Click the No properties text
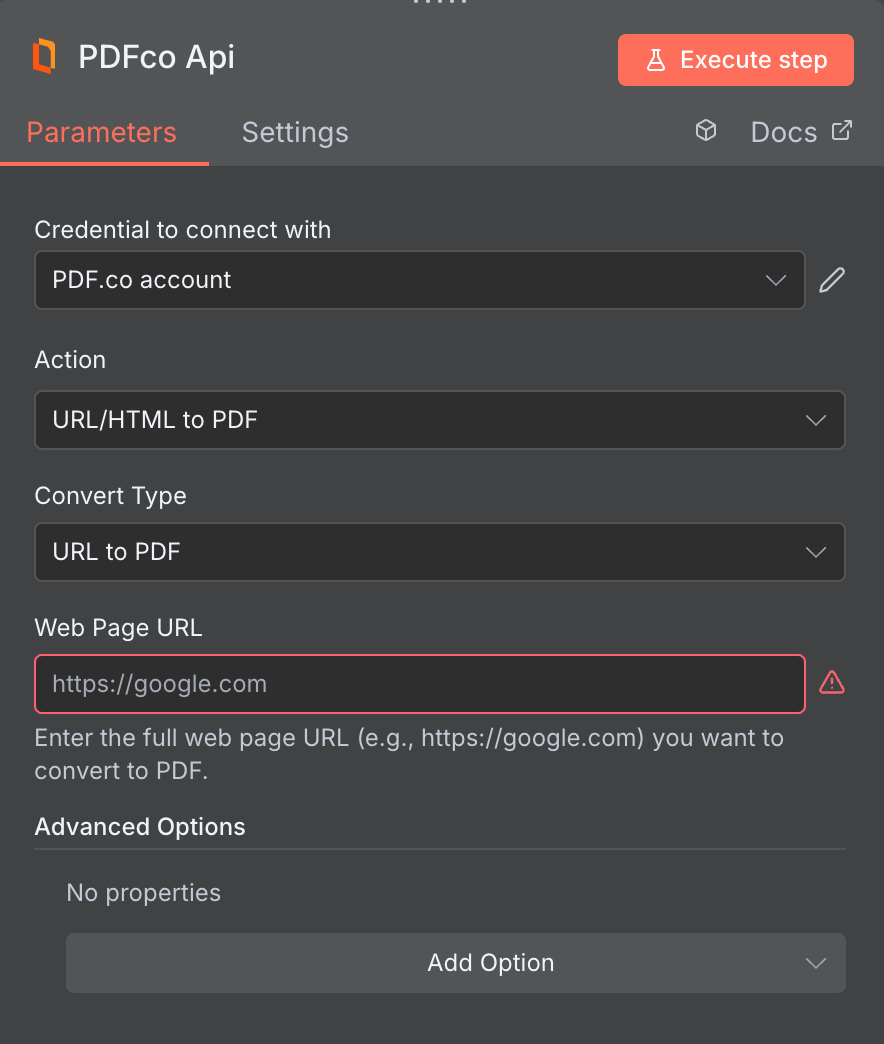884x1044 pixels. point(144,893)
